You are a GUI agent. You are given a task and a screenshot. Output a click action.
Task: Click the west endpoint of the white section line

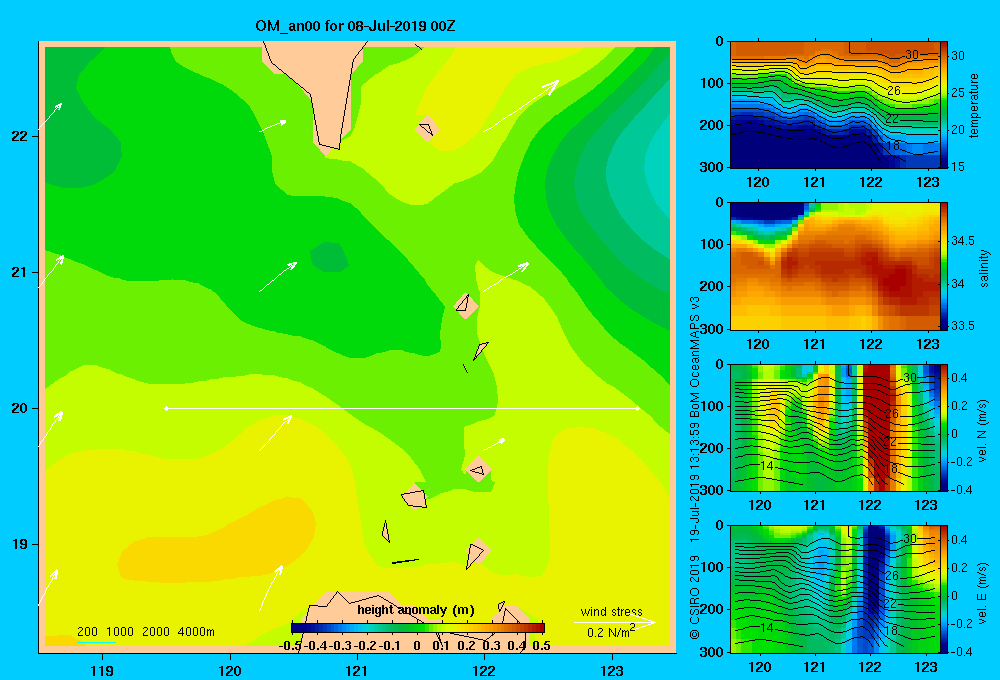[x=166, y=408]
